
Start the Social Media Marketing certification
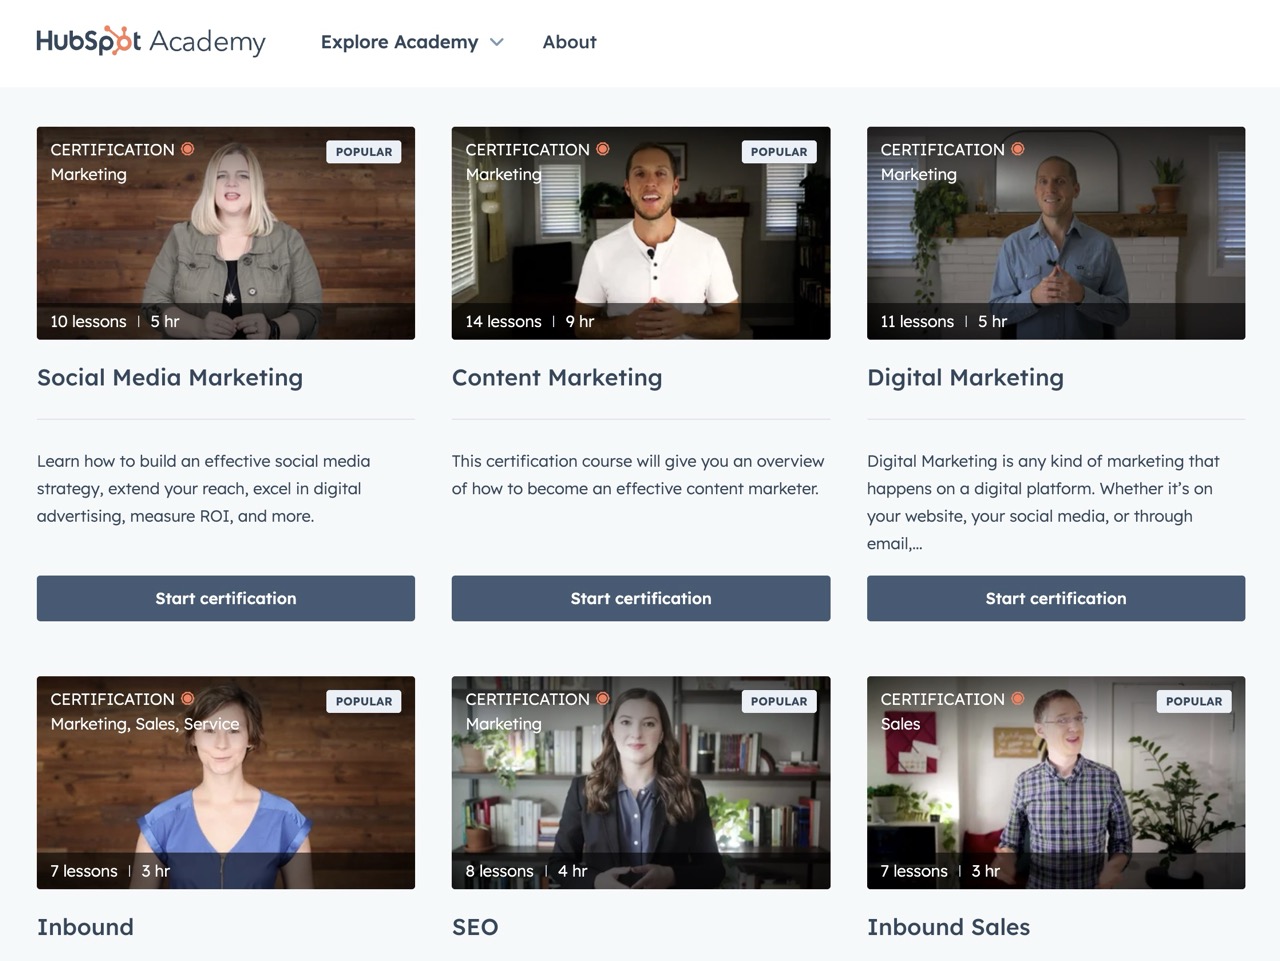226,598
